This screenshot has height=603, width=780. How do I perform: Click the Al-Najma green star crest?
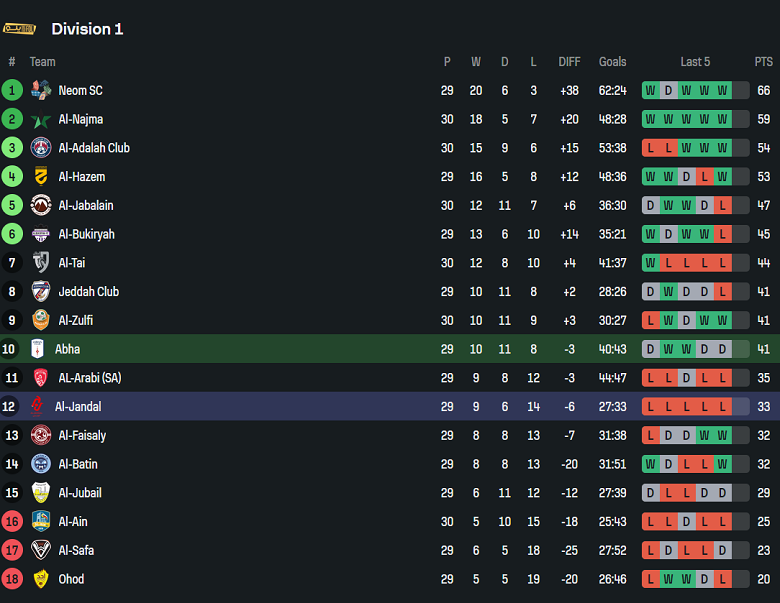click(41, 119)
